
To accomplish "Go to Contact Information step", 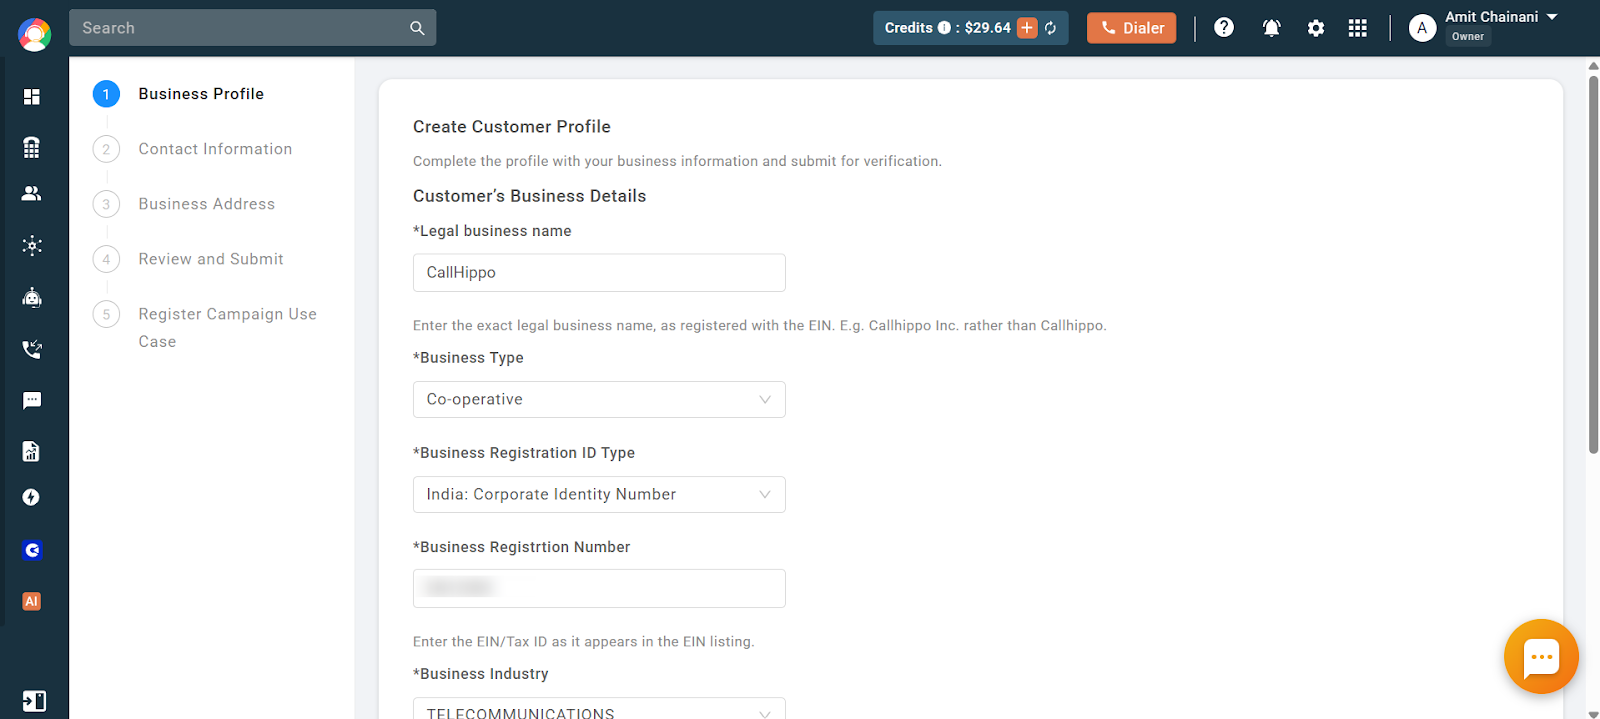I will (215, 149).
